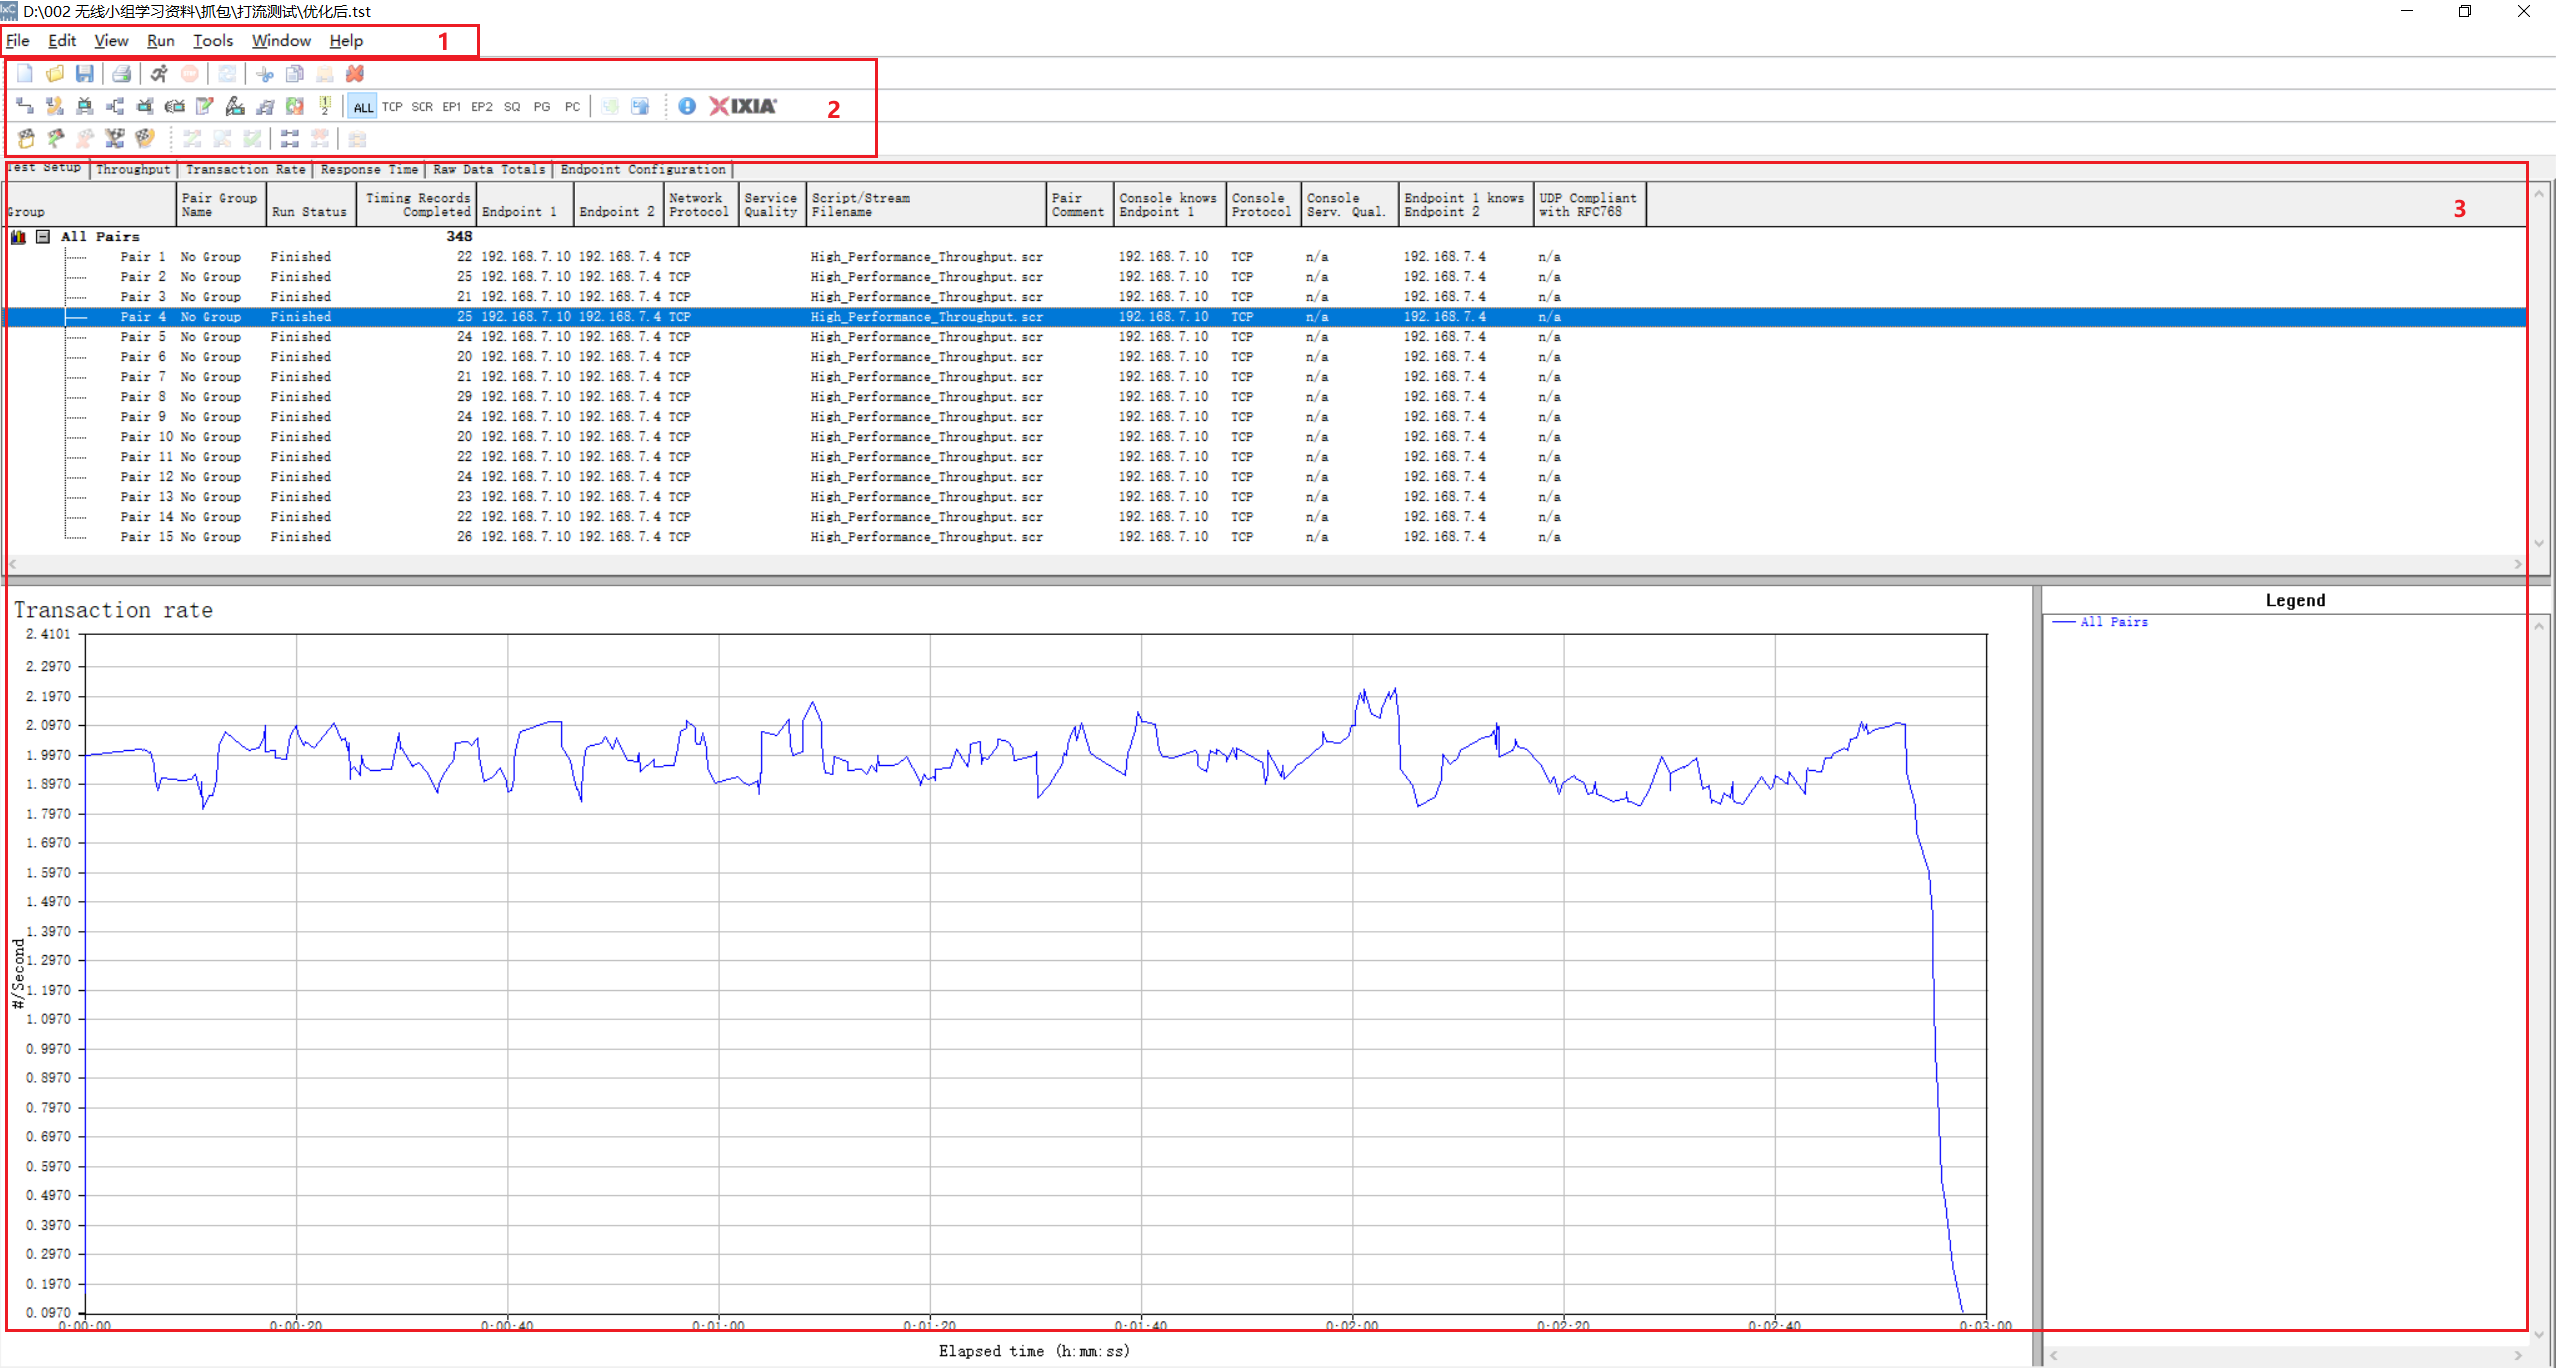Click the first checkered-flag application group icon
The height and width of the screenshot is (1368, 2556).
[25, 138]
